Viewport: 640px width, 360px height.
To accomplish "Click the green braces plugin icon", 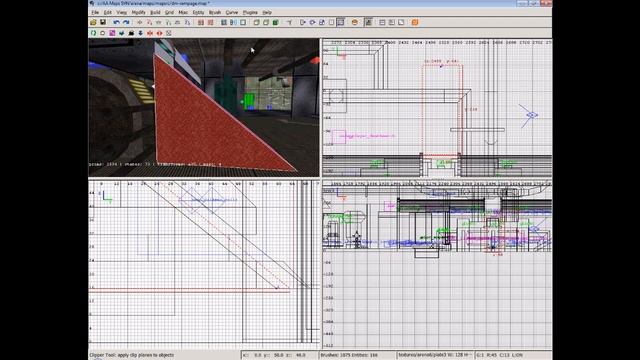I will click(93, 33).
